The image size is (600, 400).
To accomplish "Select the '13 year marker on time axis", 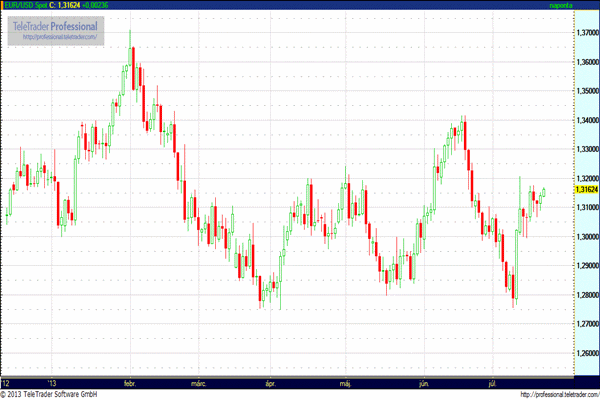I will 53,382.
